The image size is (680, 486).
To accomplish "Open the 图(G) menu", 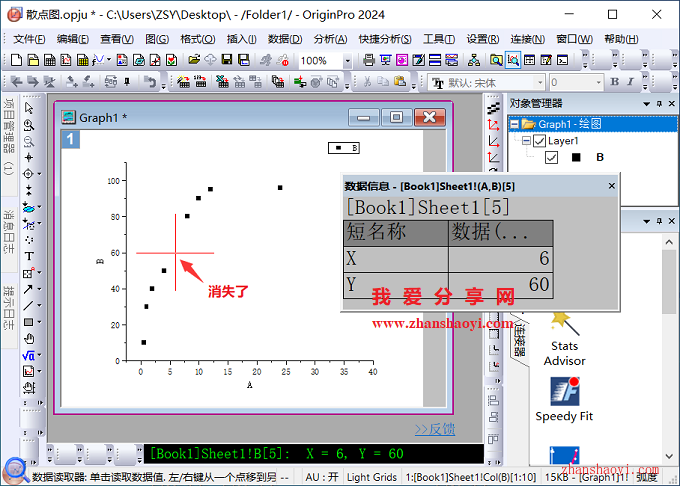I will point(157,39).
